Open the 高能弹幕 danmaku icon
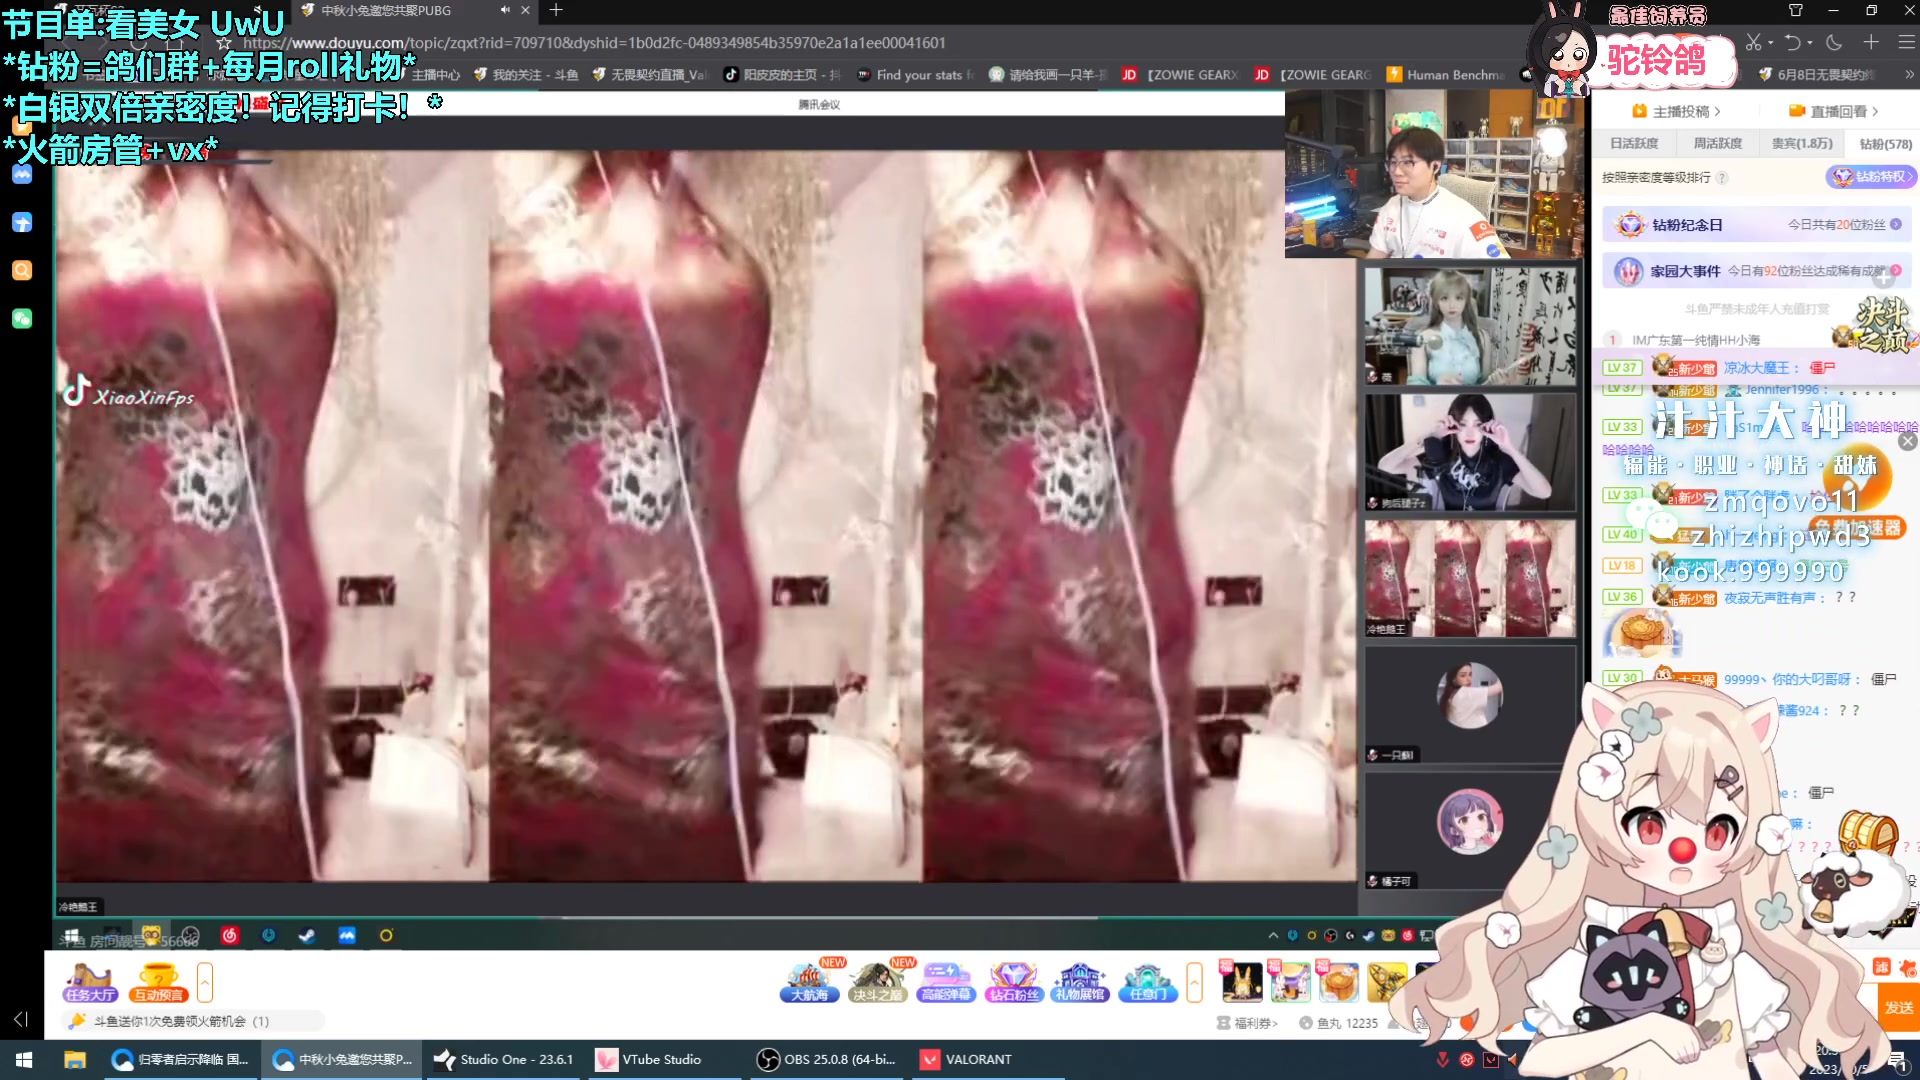 tap(946, 982)
